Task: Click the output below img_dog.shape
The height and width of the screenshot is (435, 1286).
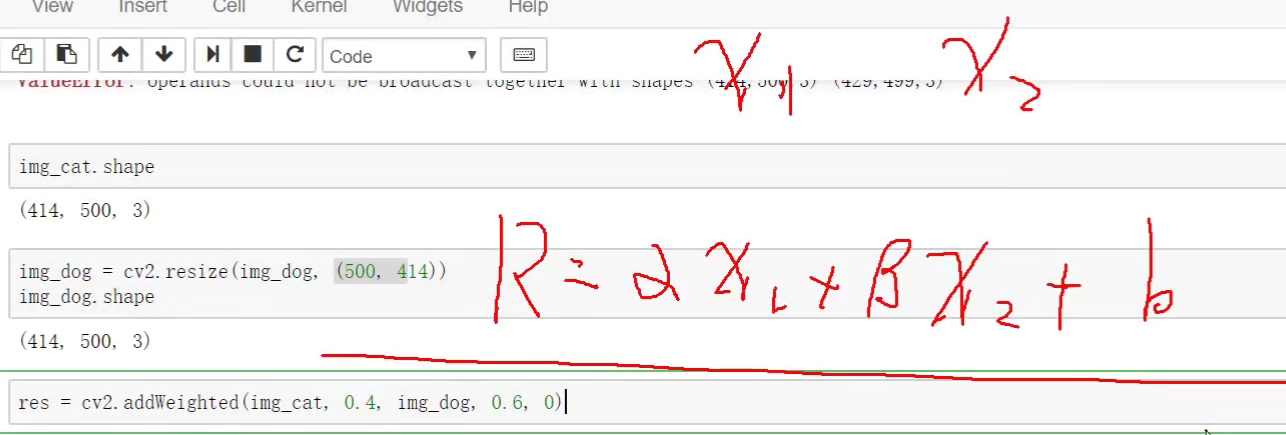Action: click(85, 341)
